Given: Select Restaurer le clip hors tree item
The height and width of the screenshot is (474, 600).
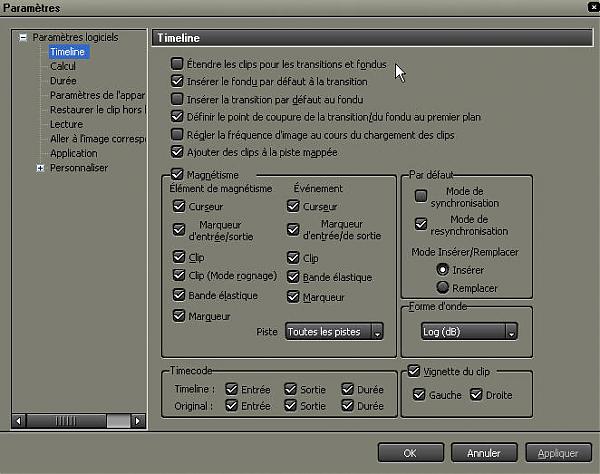Looking at the screenshot, I should (98, 110).
